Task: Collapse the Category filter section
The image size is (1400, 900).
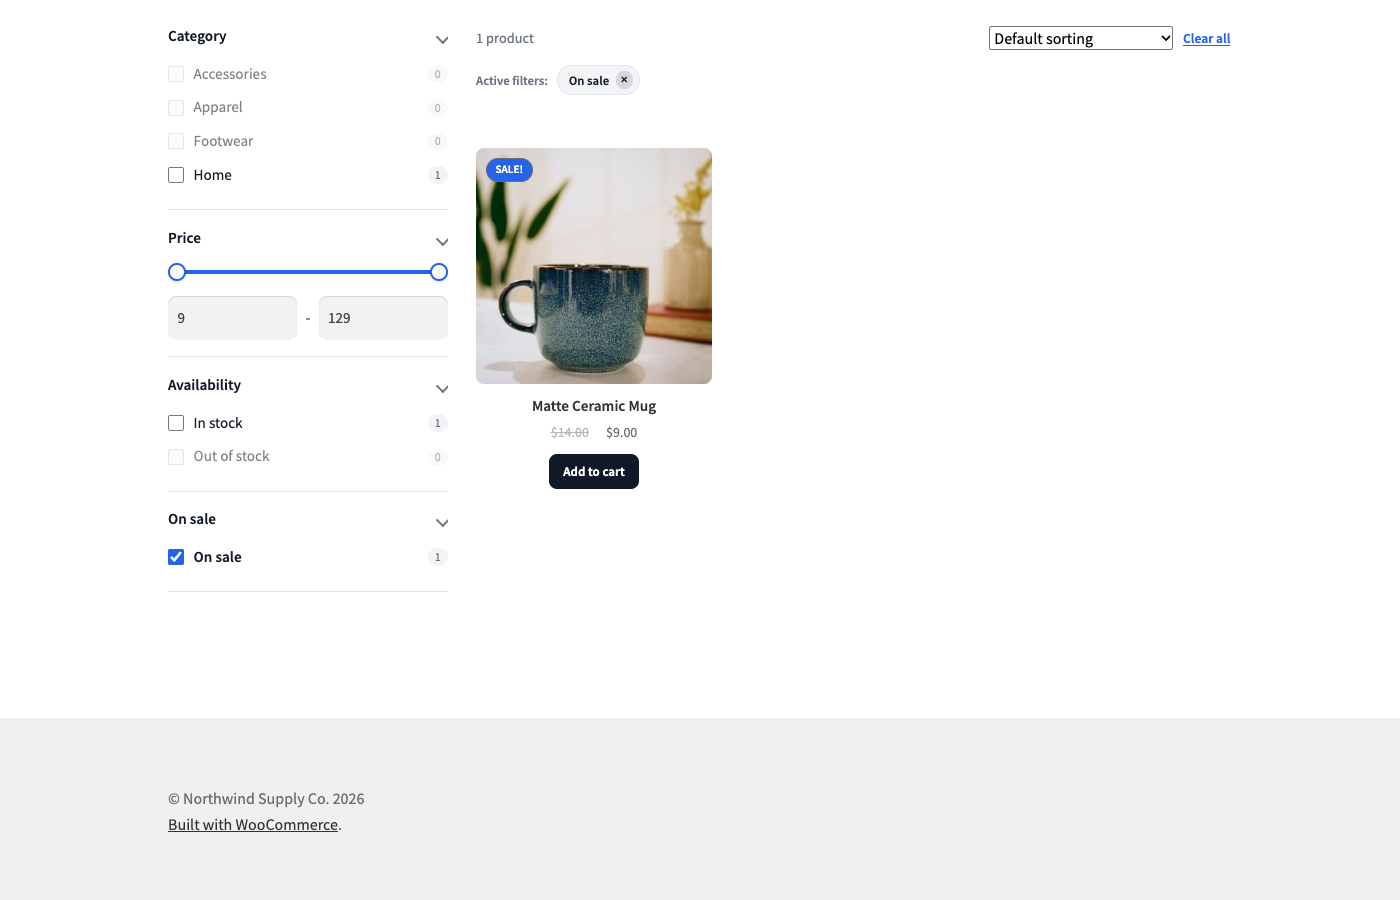Action: pyautogui.click(x=442, y=40)
